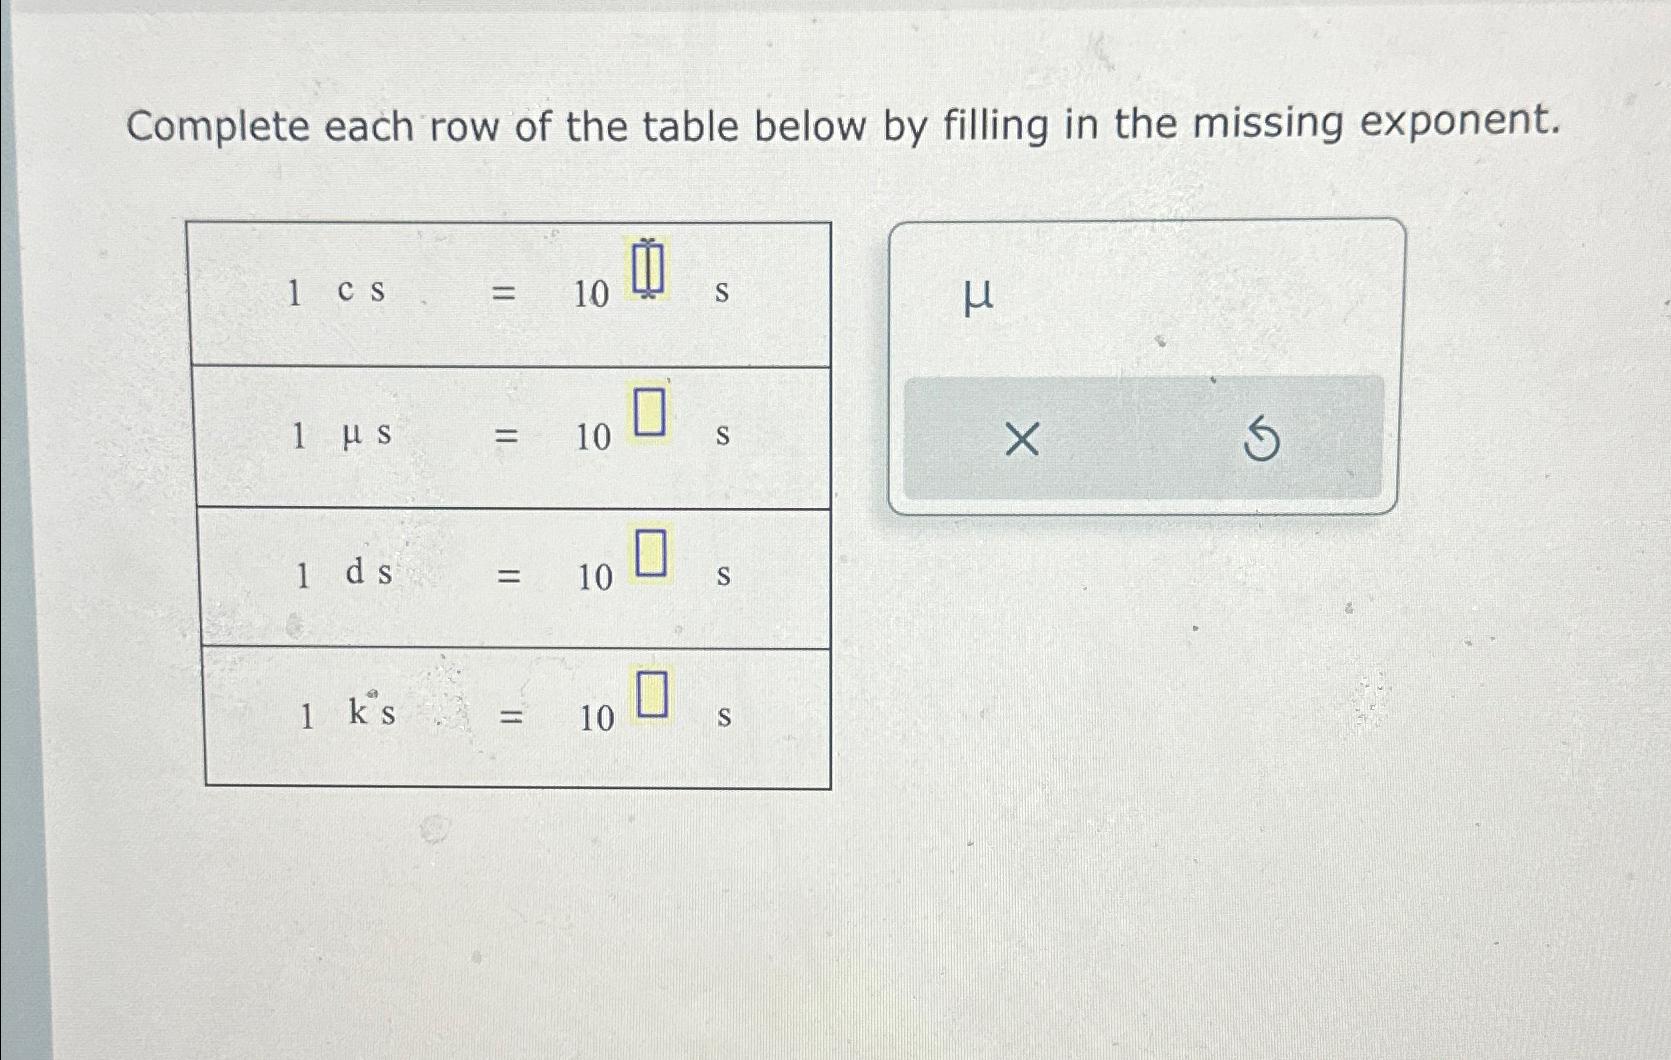Click the 1 ds table row
The width and height of the screenshot is (1671, 1060).
(515, 578)
